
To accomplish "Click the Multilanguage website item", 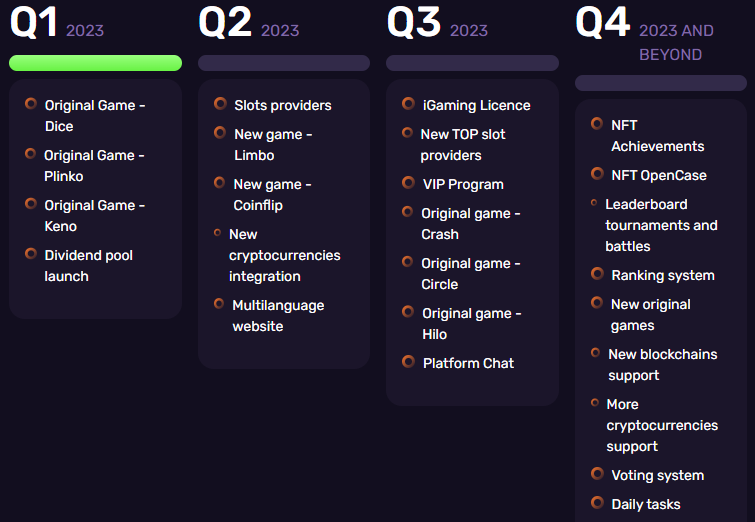I will (278, 316).
